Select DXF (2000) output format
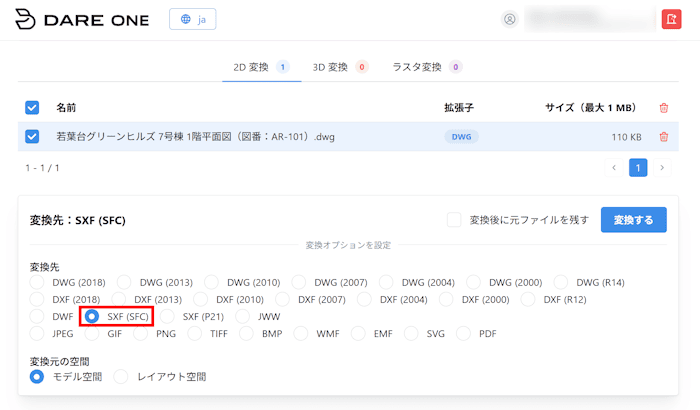Viewport: 700px width, 410px height. click(446, 299)
